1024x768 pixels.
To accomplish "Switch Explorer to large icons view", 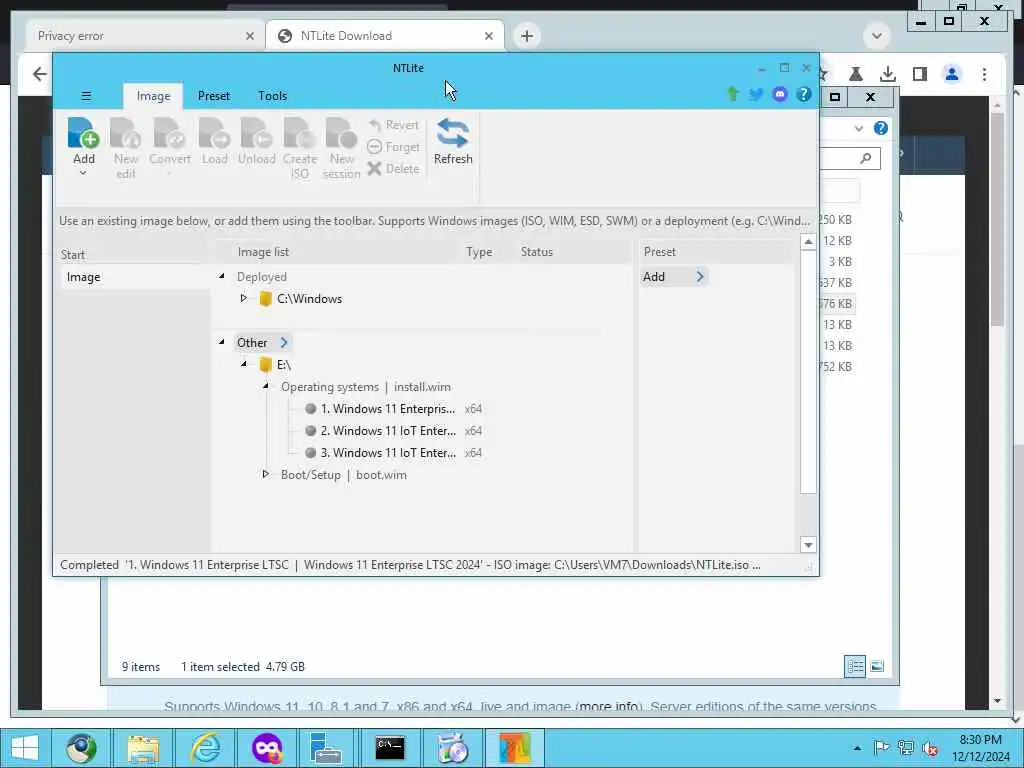I will (877, 666).
